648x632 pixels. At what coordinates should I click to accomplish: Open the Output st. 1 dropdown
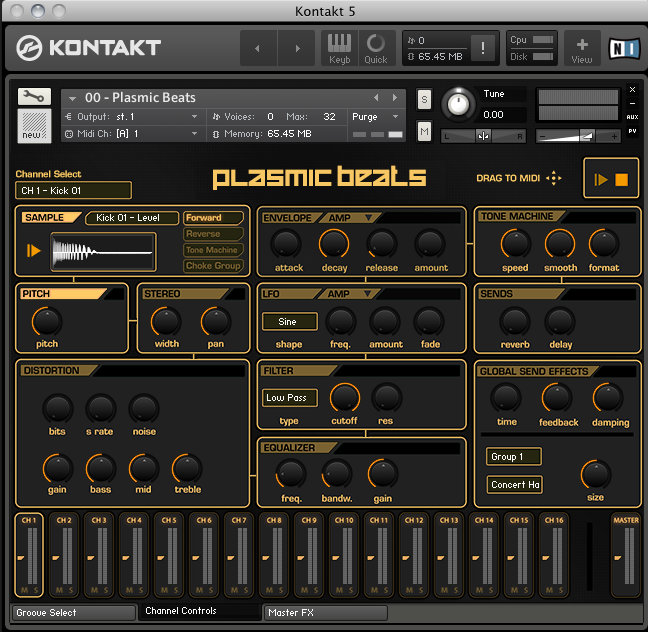pos(134,117)
